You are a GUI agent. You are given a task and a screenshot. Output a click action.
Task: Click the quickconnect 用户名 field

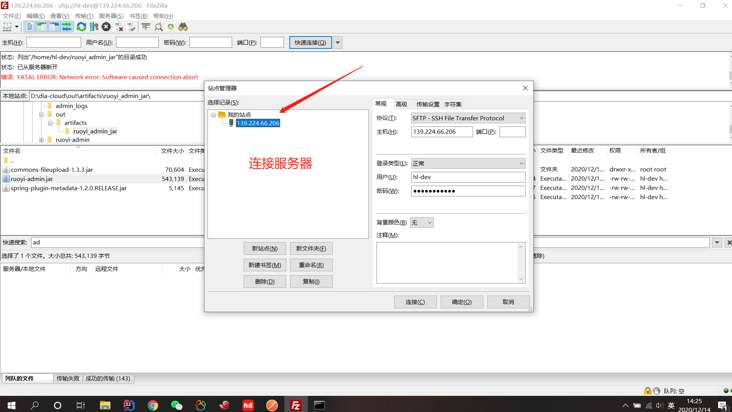point(137,42)
